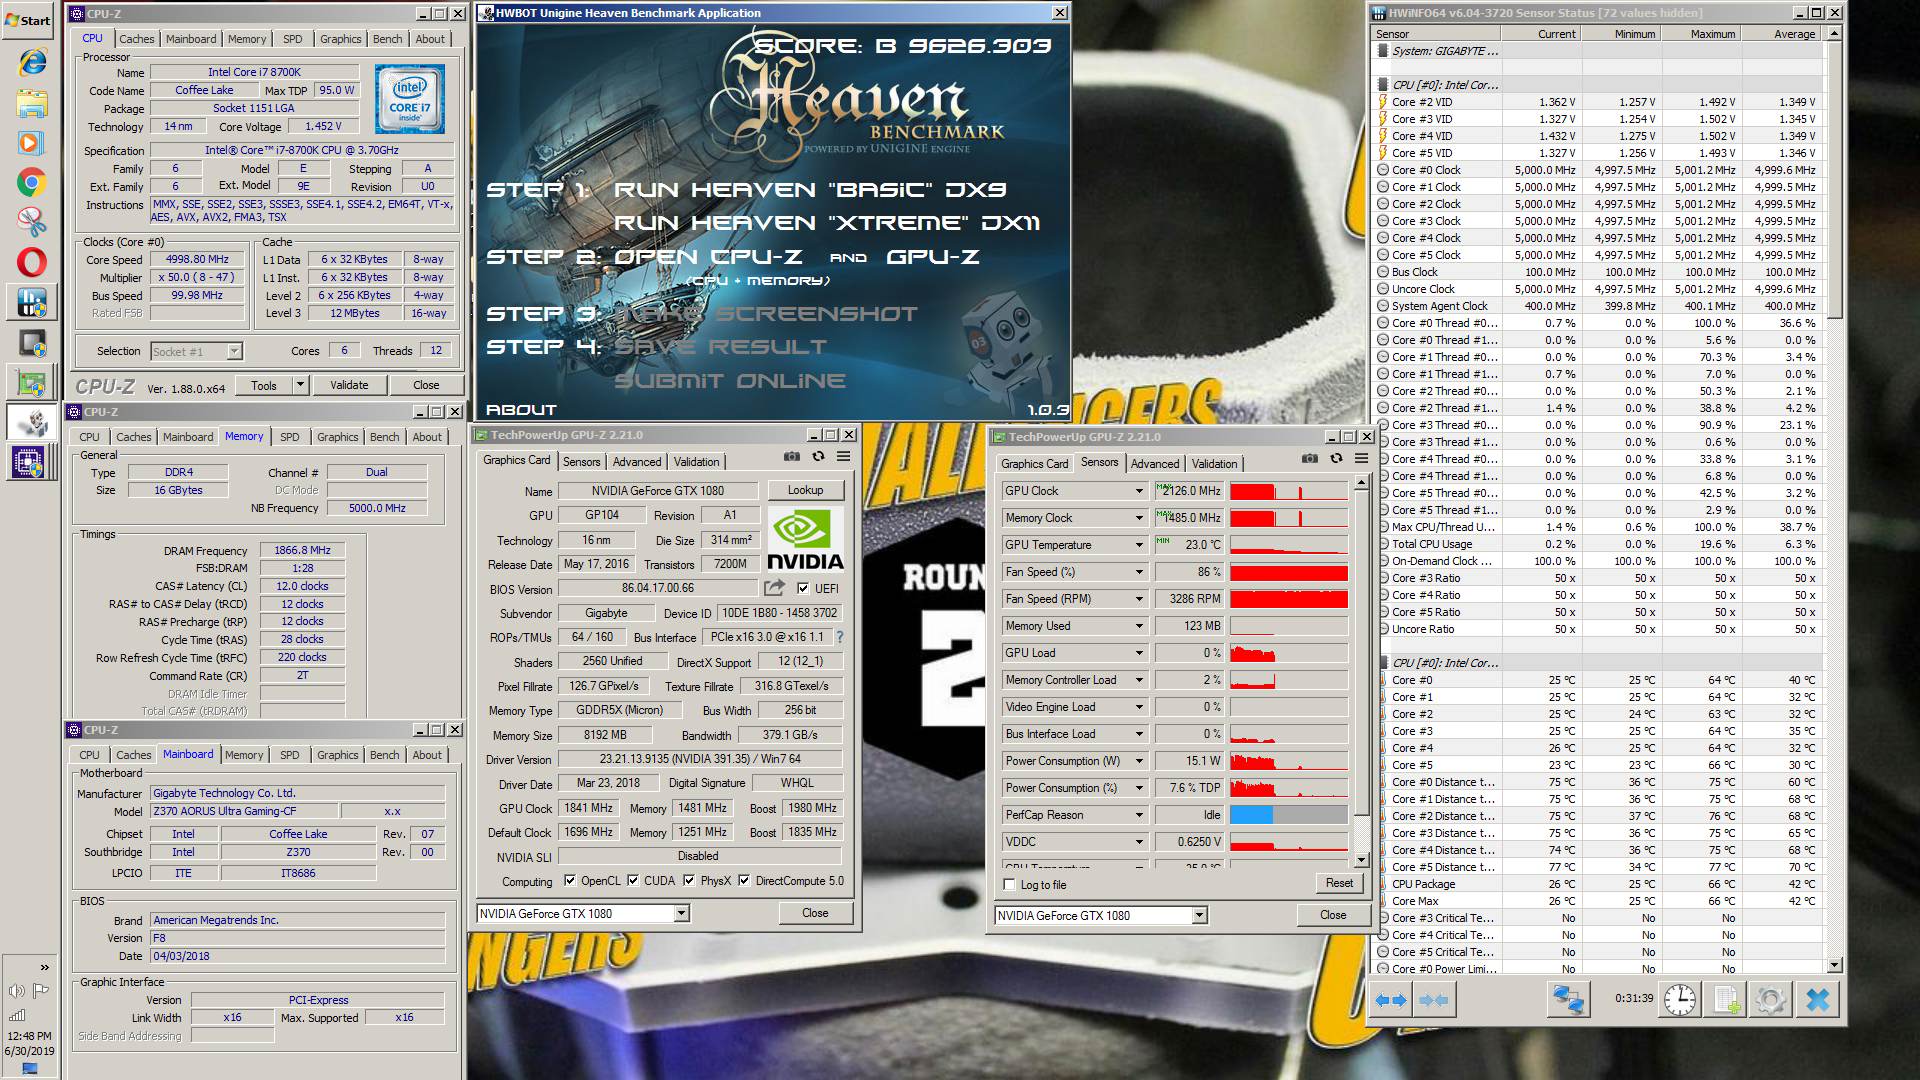Expand GPU Temperature sensor dropdown
This screenshot has height=1080, width=1920.
(1138, 545)
